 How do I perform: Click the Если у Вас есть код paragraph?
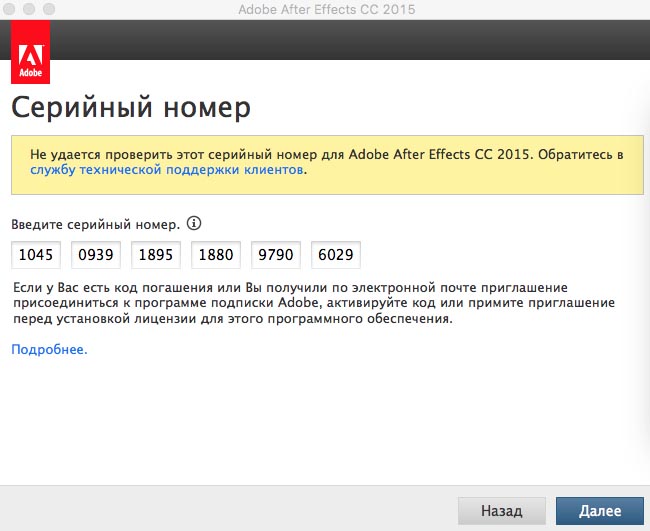pos(314,303)
